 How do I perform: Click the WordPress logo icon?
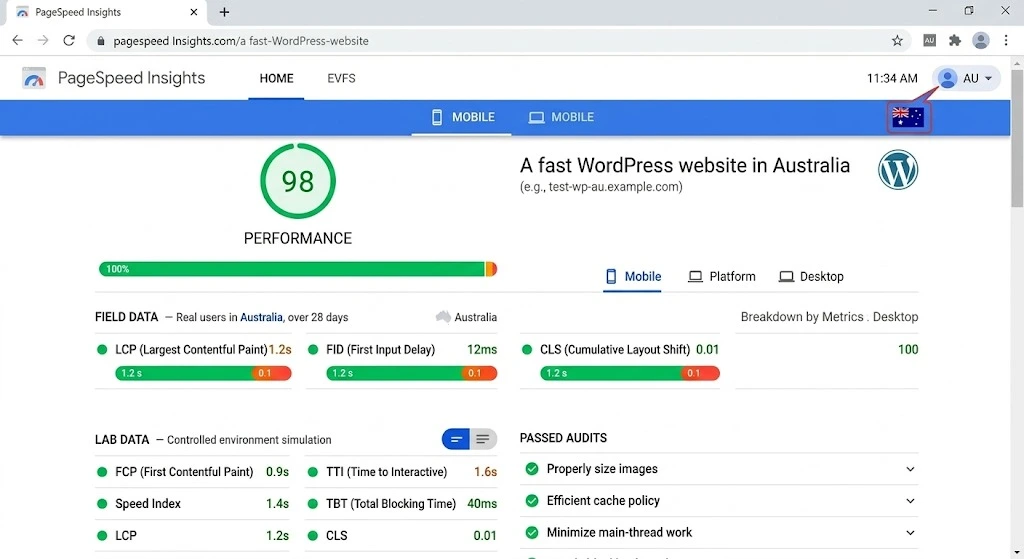898,171
